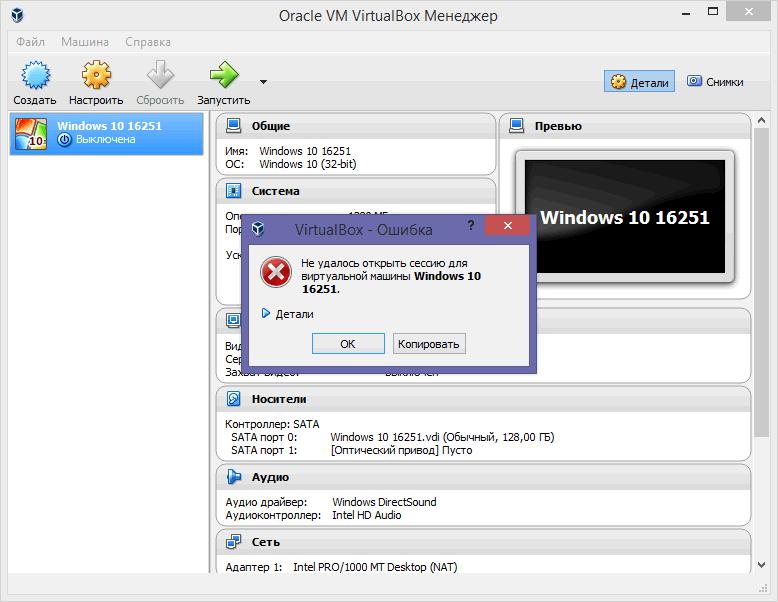
Task: Click the Сеть section header text
Action: coord(265,542)
